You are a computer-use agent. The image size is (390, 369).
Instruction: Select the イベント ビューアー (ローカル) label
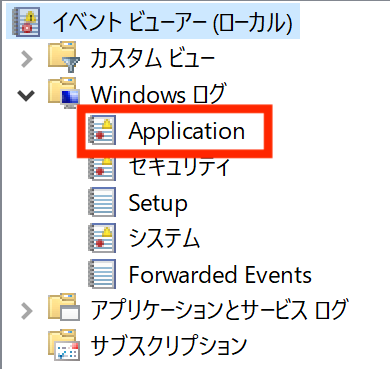(172, 23)
